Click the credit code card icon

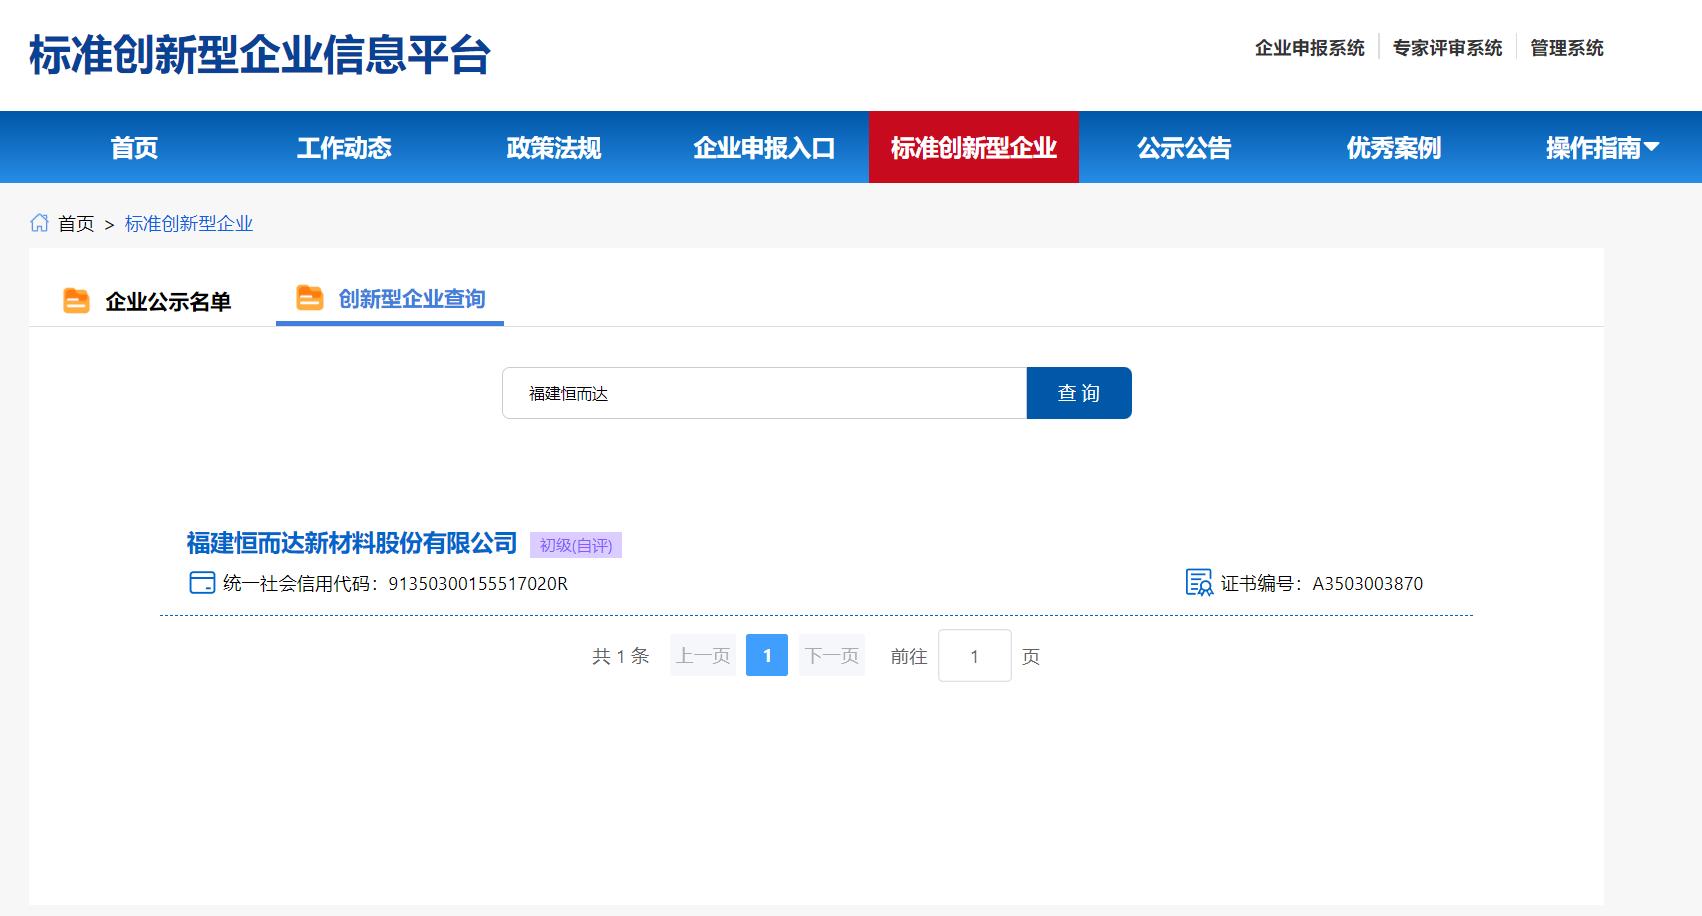[202, 583]
